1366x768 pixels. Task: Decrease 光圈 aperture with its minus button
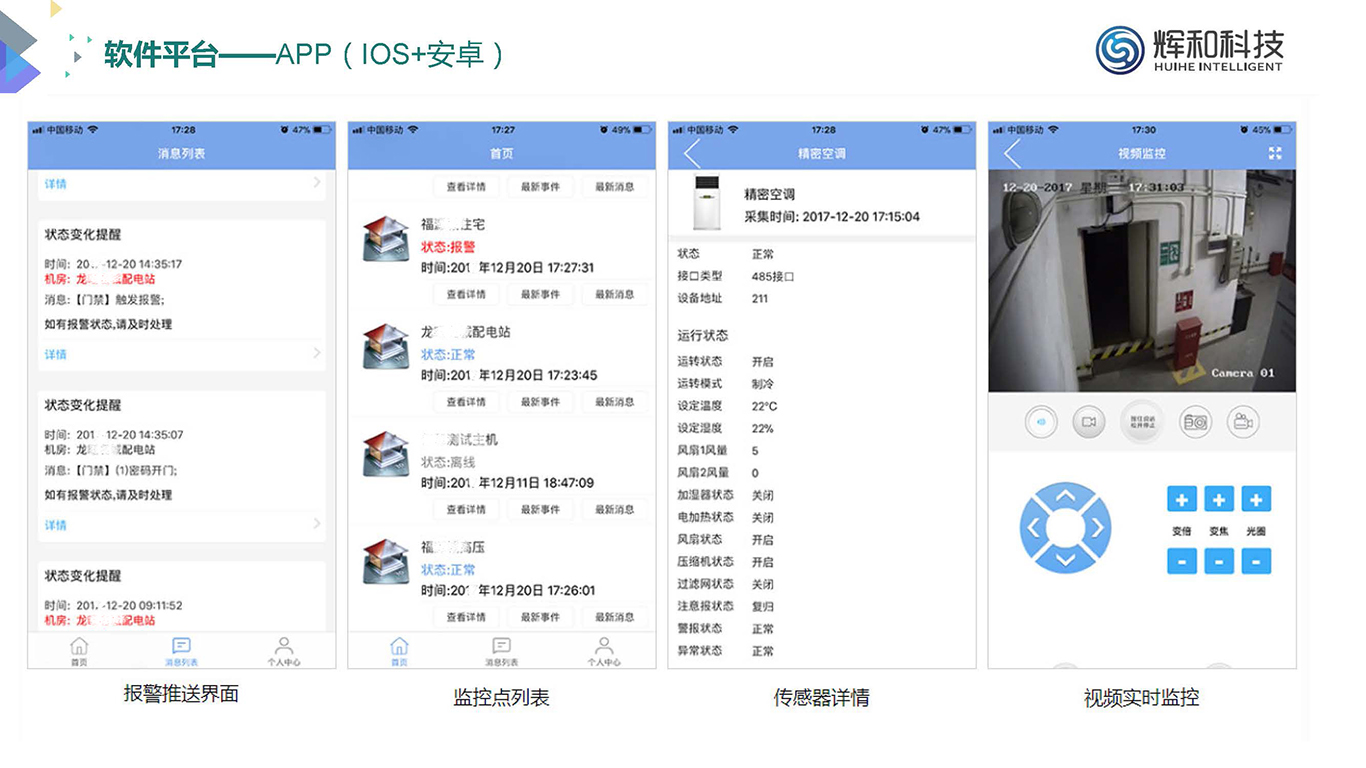click(1256, 561)
